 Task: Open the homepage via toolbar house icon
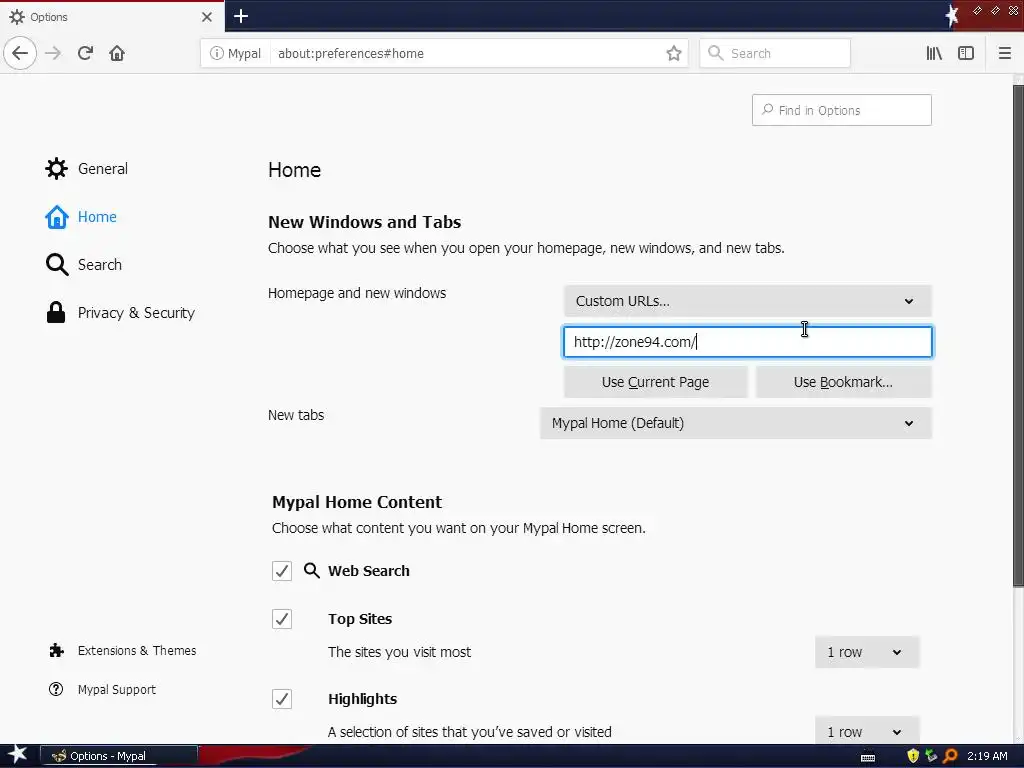pyautogui.click(x=117, y=53)
